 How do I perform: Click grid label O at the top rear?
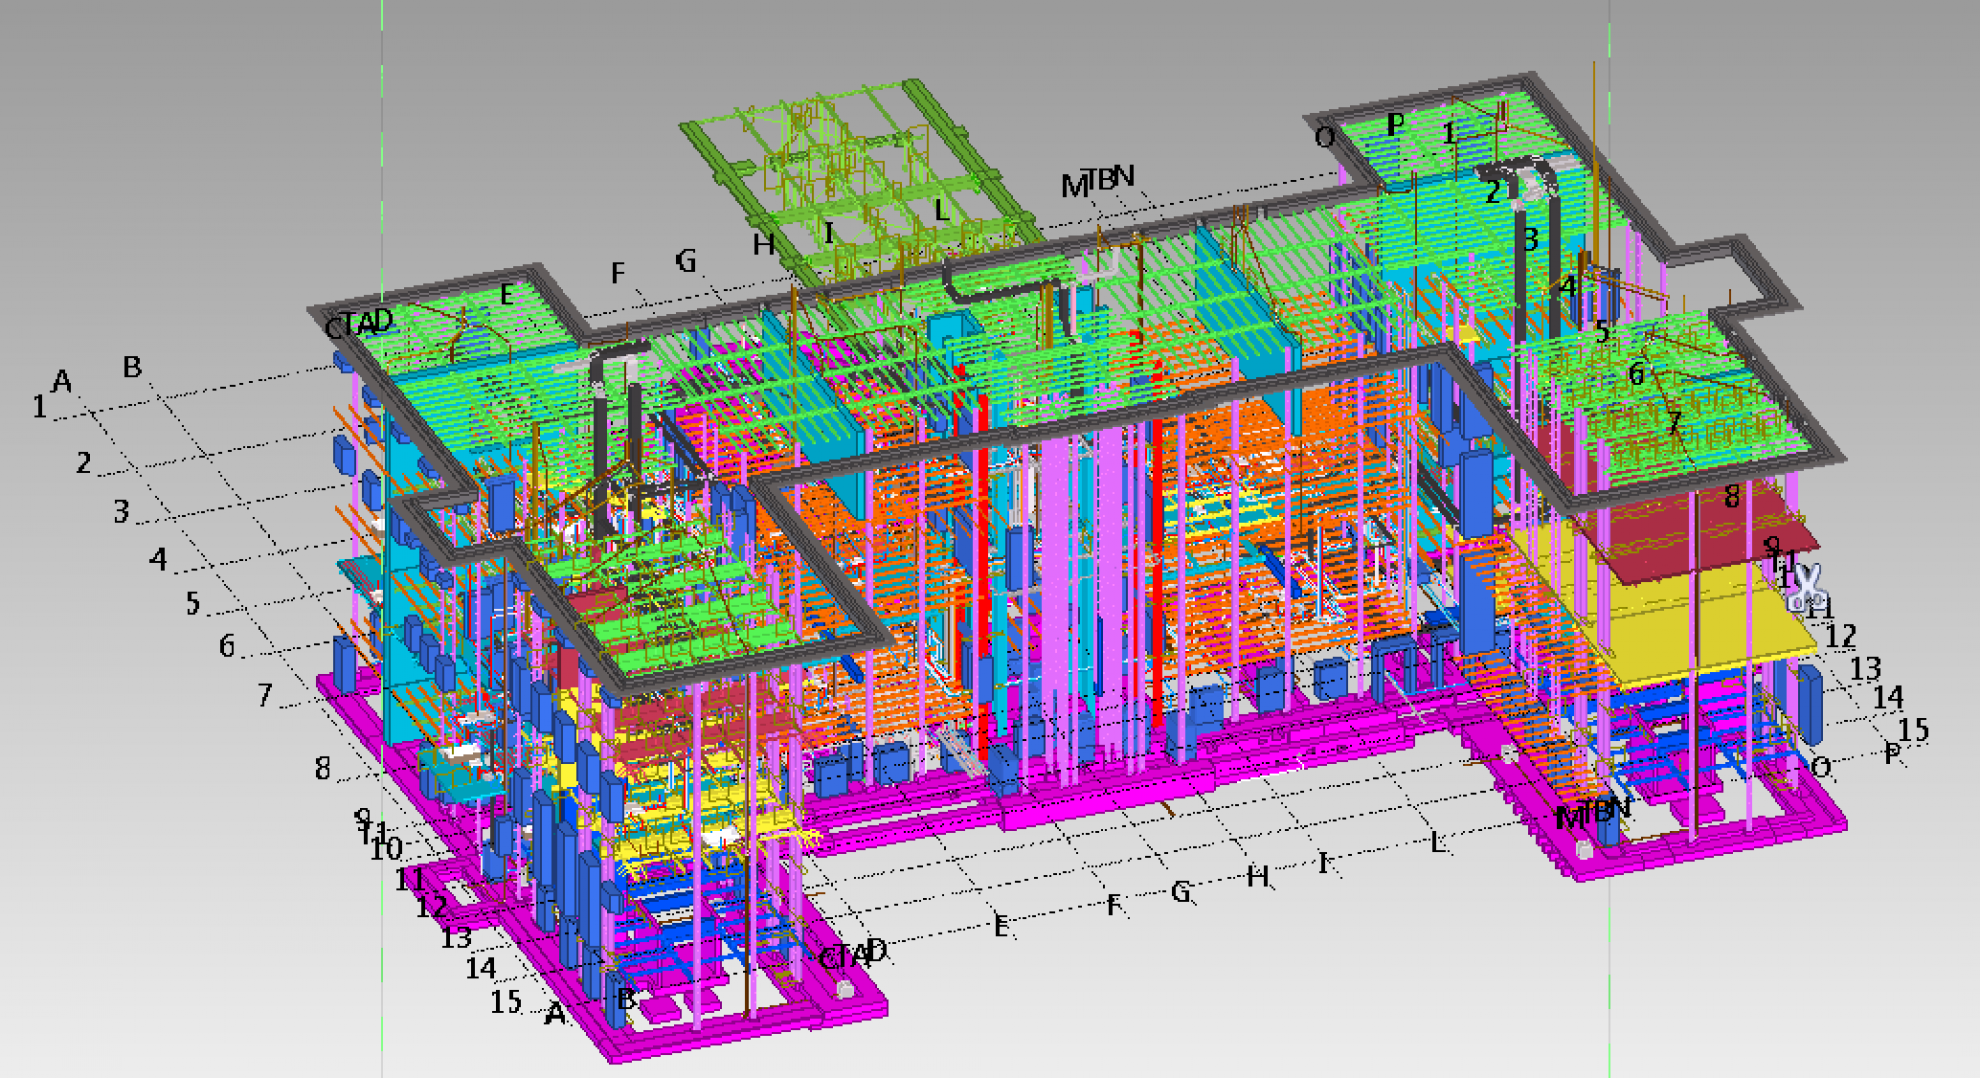click(1325, 137)
